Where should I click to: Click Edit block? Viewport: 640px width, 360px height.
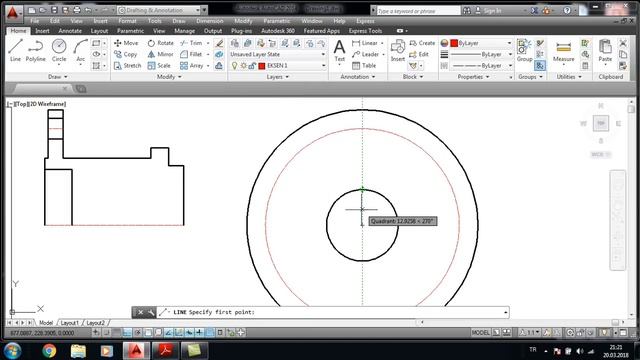(x=419, y=54)
